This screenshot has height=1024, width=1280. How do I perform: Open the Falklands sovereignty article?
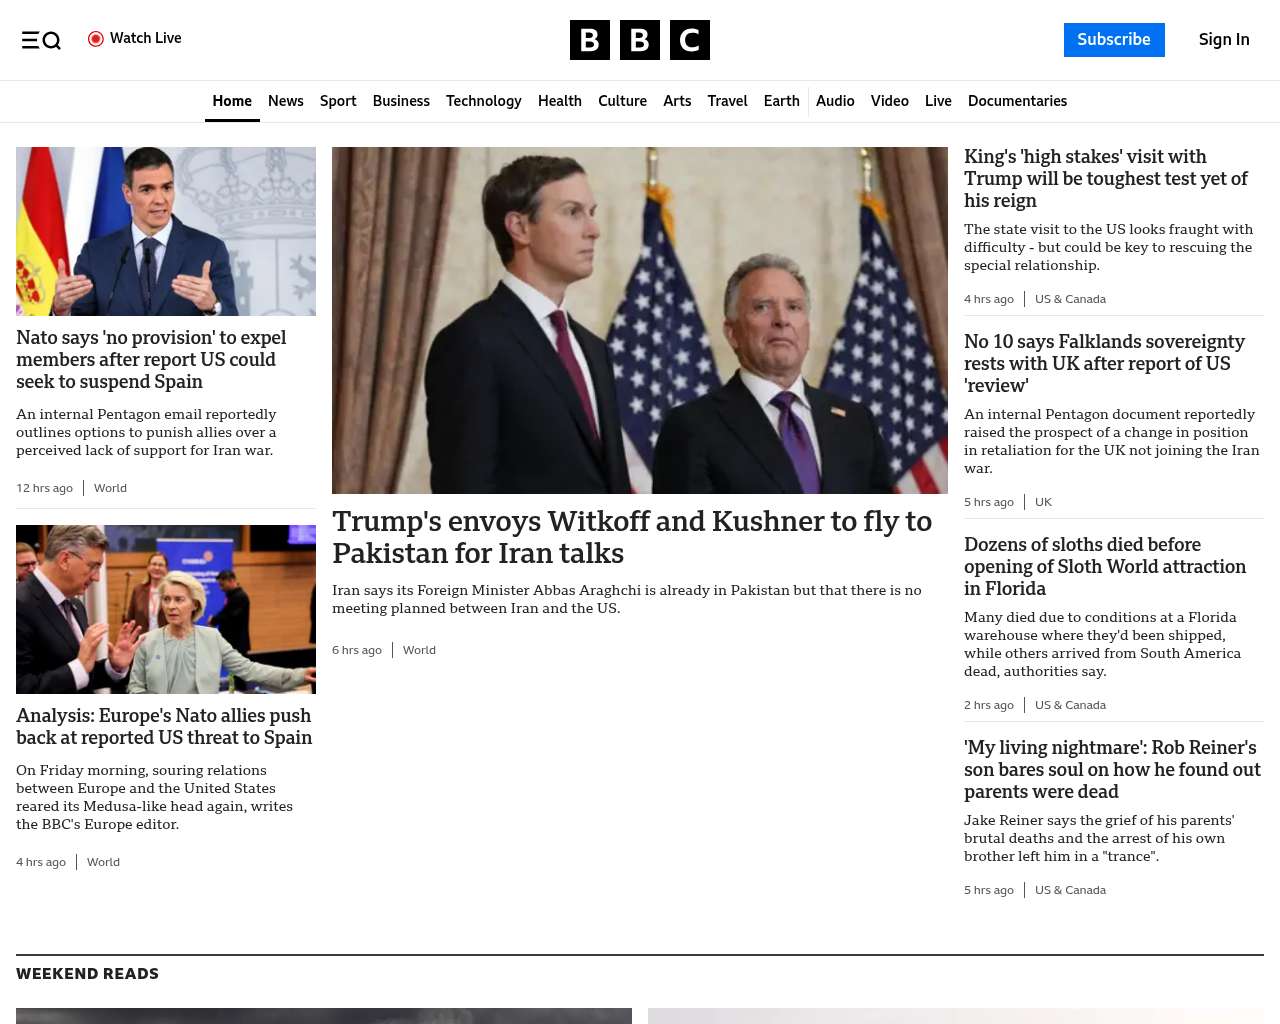pyautogui.click(x=1104, y=364)
